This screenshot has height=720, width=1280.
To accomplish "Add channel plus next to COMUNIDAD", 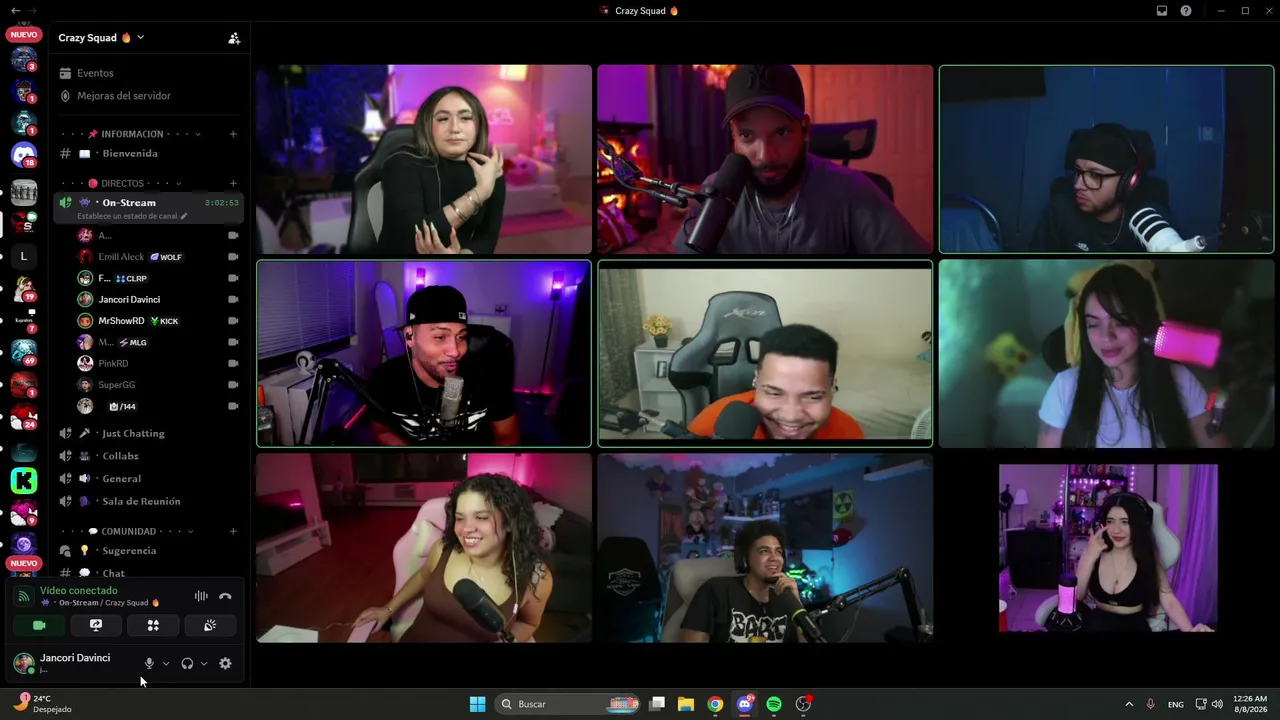I will click(x=233, y=531).
